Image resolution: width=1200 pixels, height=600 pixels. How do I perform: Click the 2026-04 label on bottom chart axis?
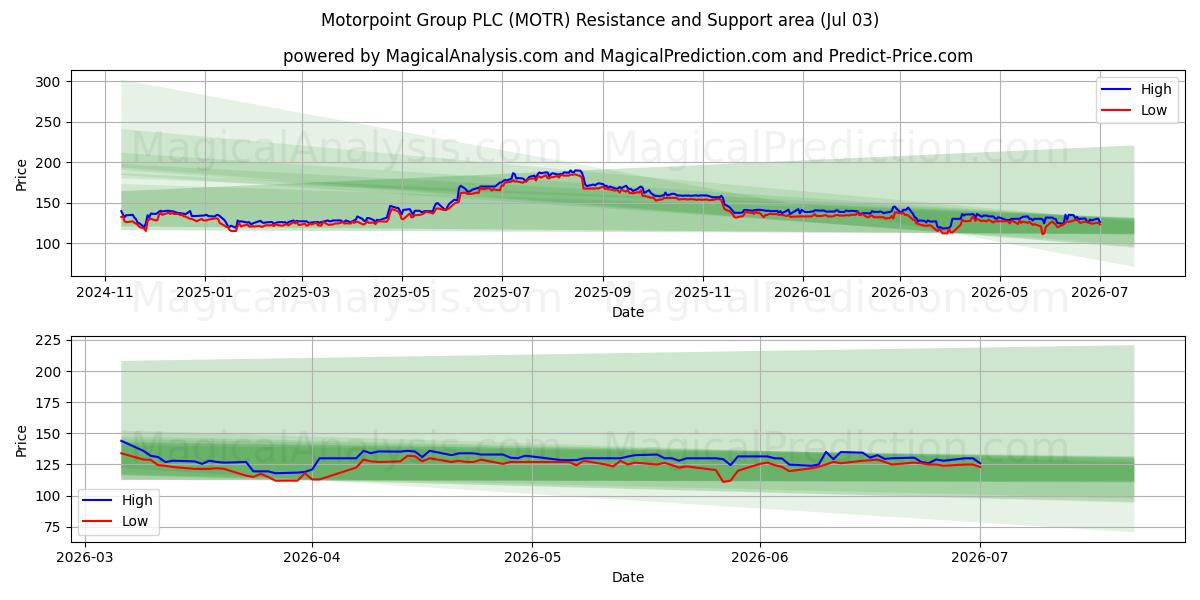point(312,558)
